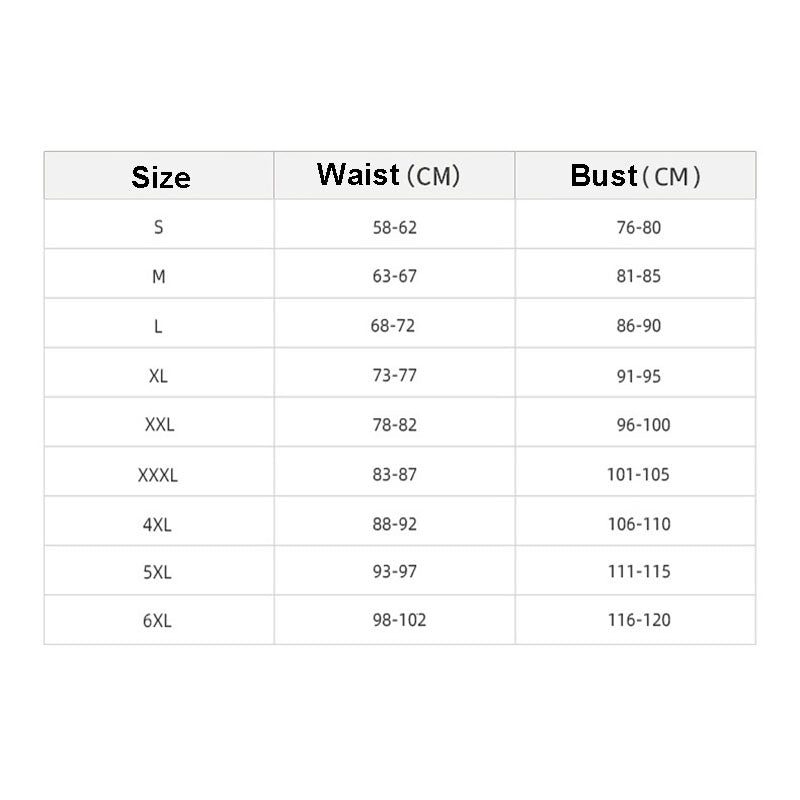This screenshot has width=800, height=800.
Task: Click the Bust (CM) column header
Action: [x=636, y=176]
